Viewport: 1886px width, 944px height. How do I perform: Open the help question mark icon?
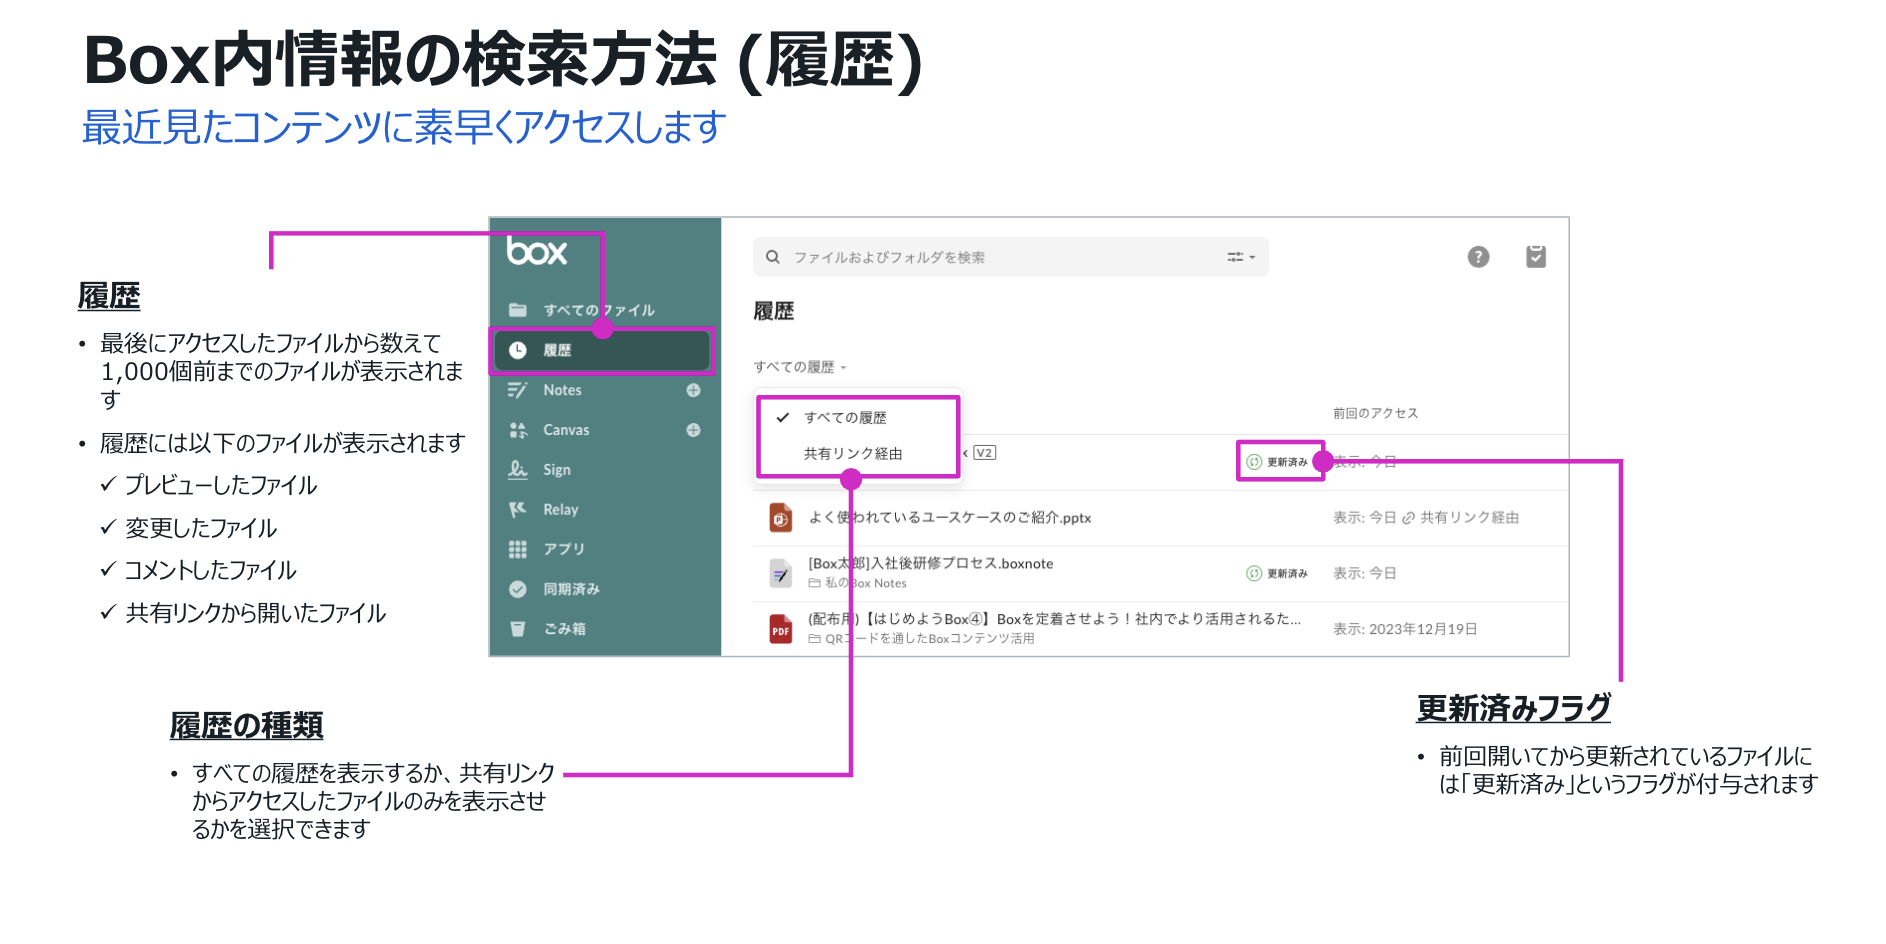1477,257
